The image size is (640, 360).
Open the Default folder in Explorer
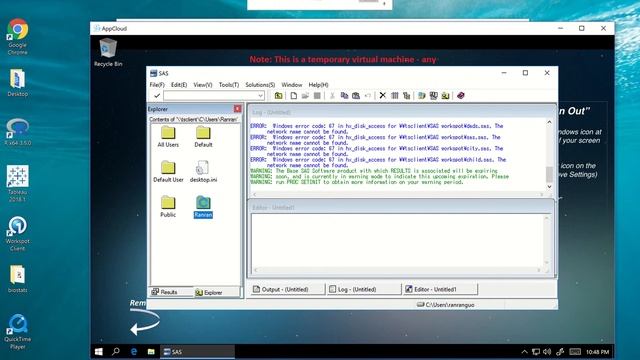pyautogui.click(x=203, y=137)
